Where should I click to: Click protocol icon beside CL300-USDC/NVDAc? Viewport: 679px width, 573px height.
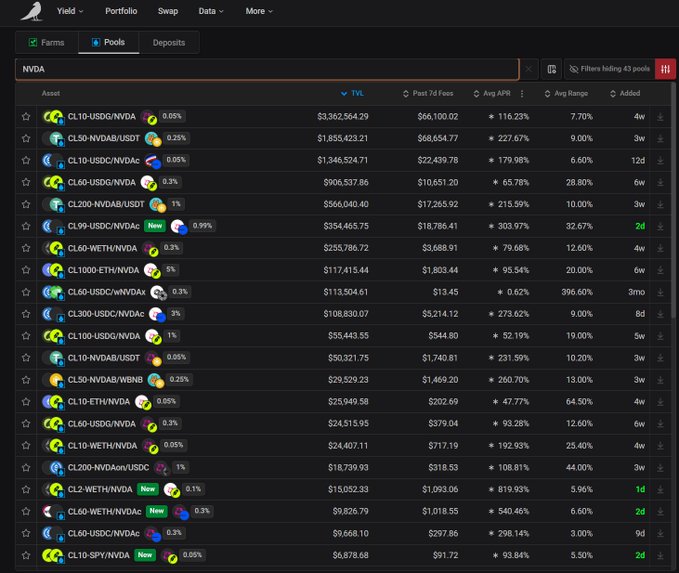coord(157,314)
